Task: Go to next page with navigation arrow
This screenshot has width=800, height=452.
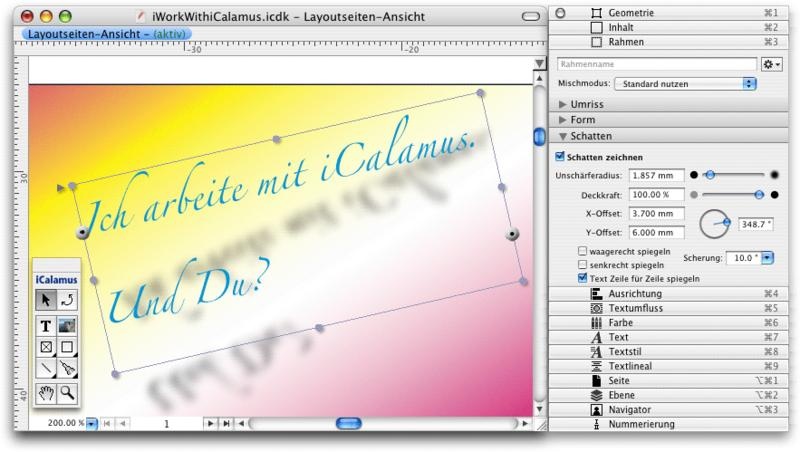Action: click(x=210, y=423)
